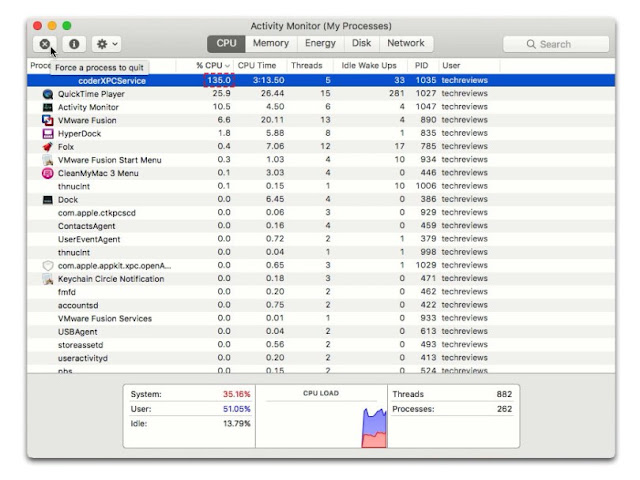This screenshot has height=480, width=640.
Task: Click the HyperDock icon
Action: [x=48, y=133]
